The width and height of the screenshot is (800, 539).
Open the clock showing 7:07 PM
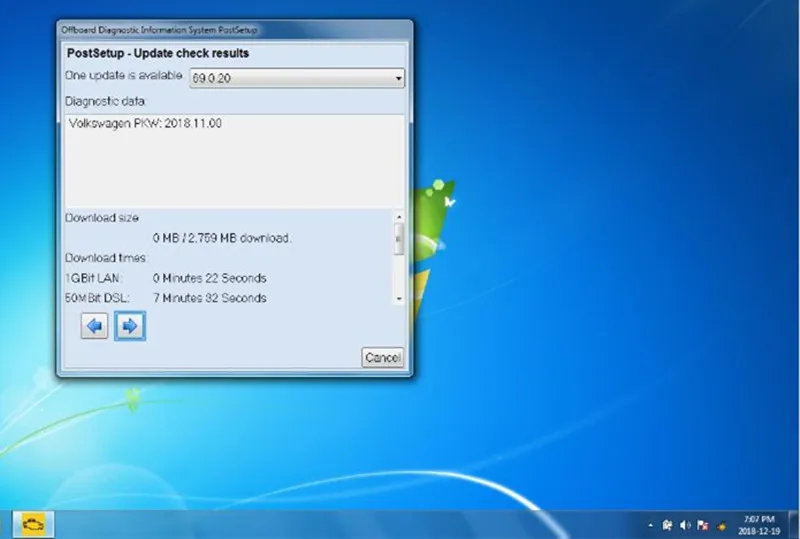(x=759, y=525)
